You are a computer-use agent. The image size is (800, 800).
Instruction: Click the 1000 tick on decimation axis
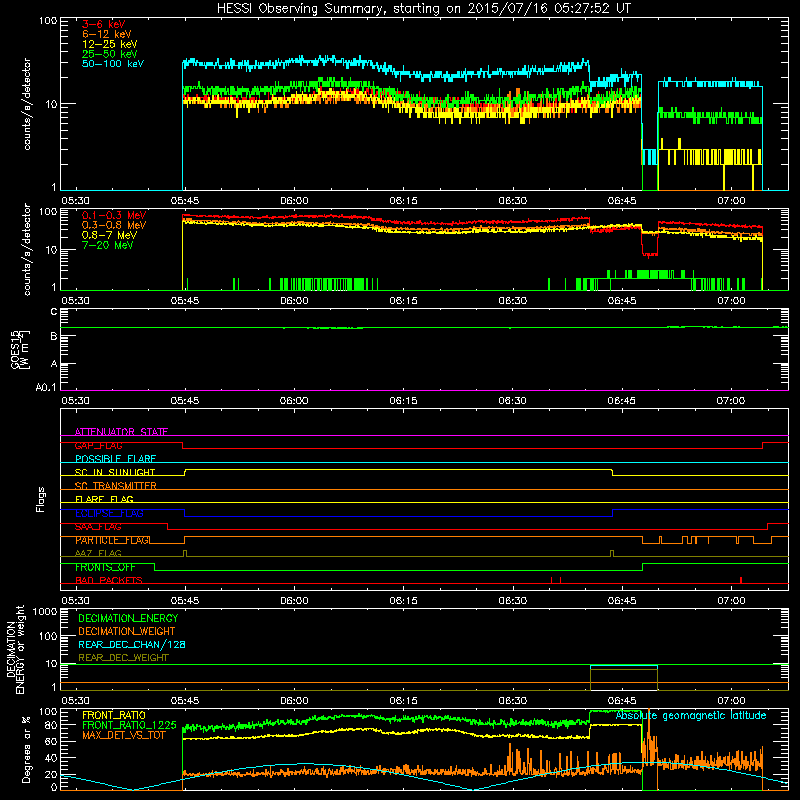point(45,612)
